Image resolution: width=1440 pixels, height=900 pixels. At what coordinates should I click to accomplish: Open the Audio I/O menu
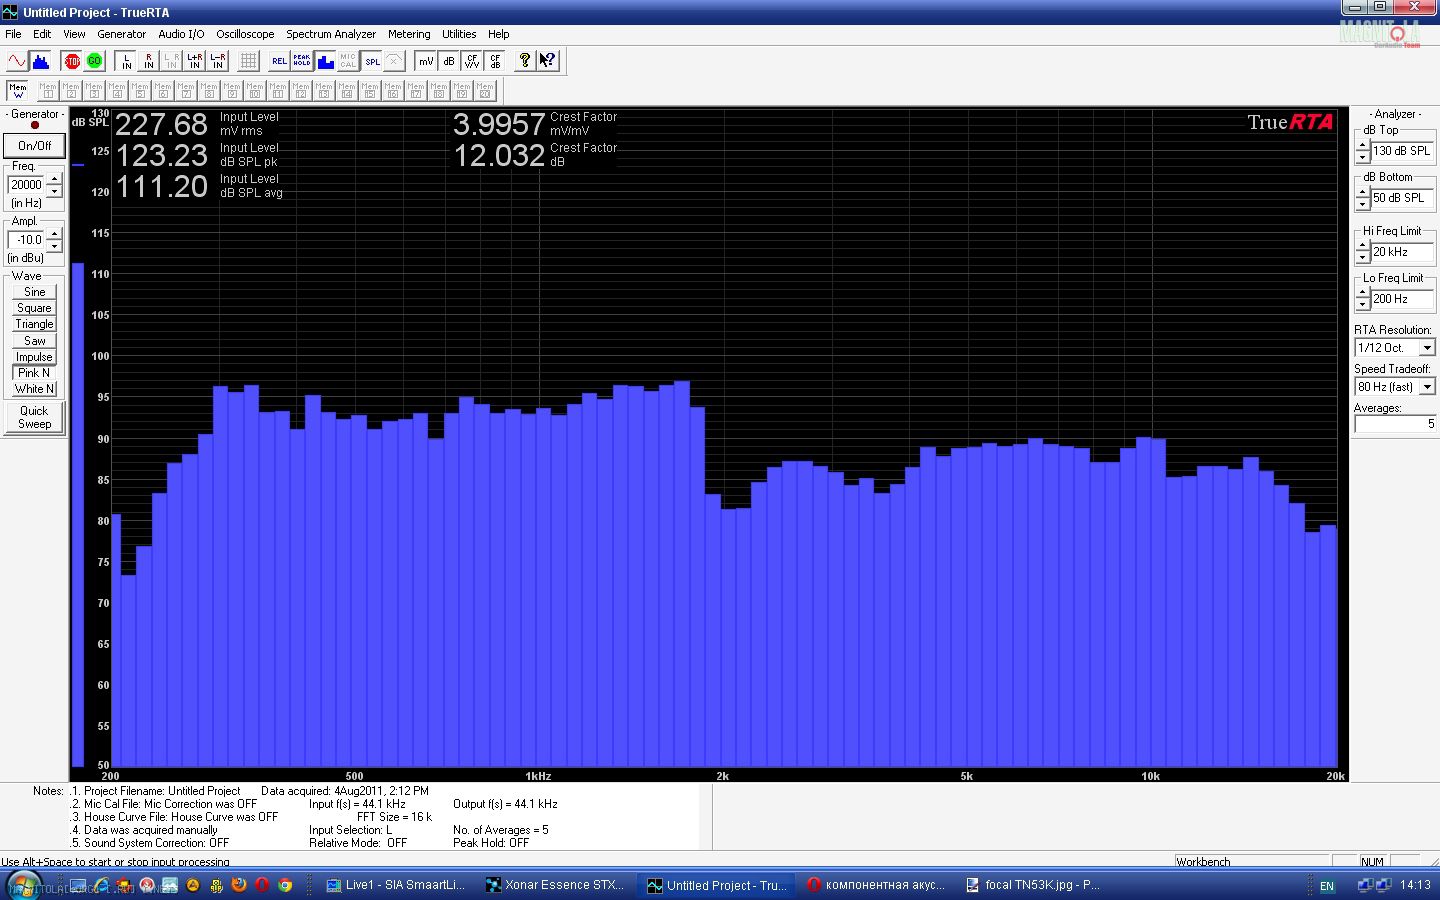[181, 34]
